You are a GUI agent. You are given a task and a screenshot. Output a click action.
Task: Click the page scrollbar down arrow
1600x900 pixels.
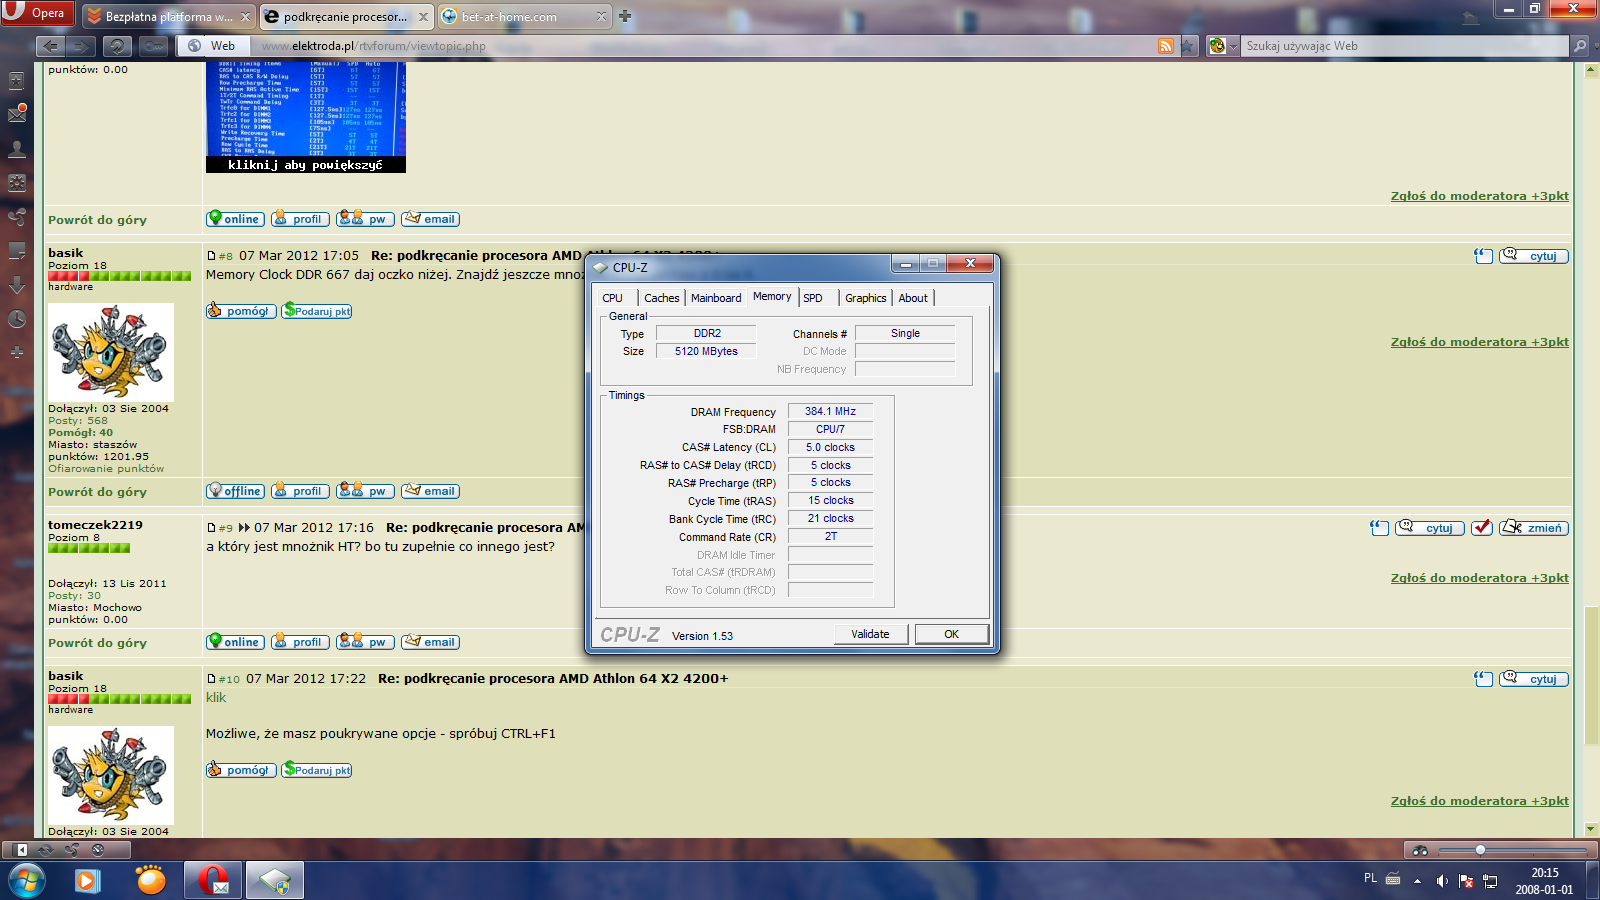click(1591, 829)
